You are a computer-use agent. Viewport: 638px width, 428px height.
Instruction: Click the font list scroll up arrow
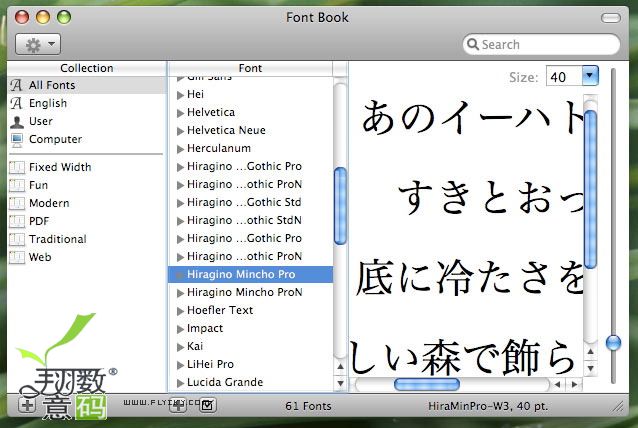(x=340, y=367)
